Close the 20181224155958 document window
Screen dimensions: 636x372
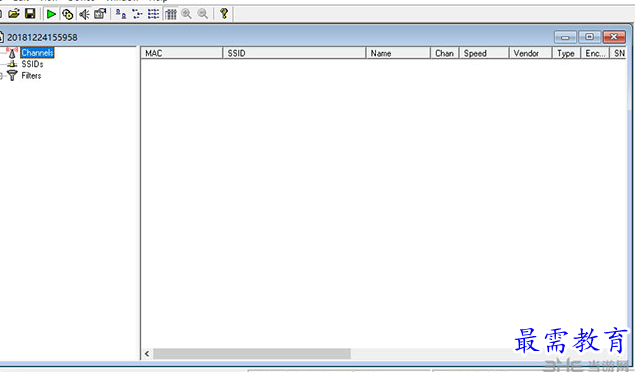[x=614, y=37]
